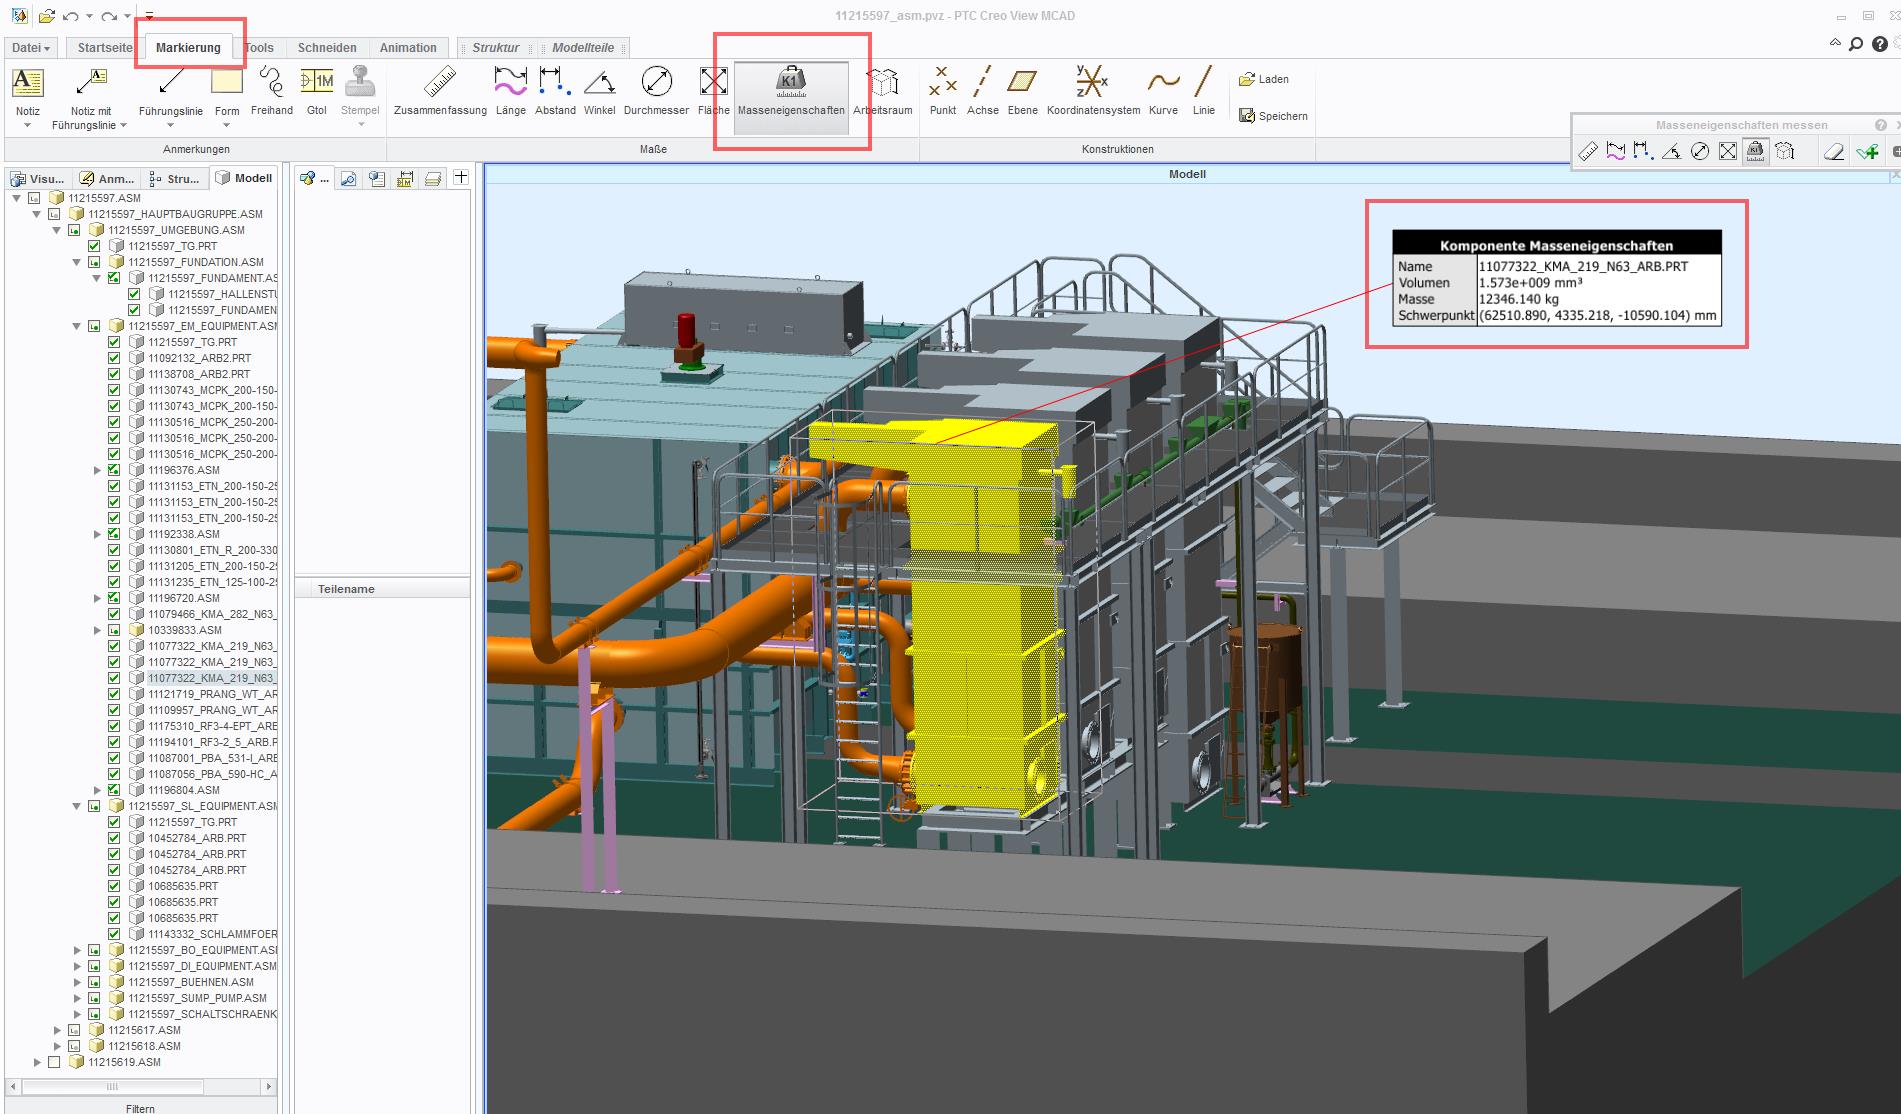Image resolution: width=1901 pixels, height=1114 pixels.
Task: Click the redo arrow in quick access
Action: tap(109, 16)
